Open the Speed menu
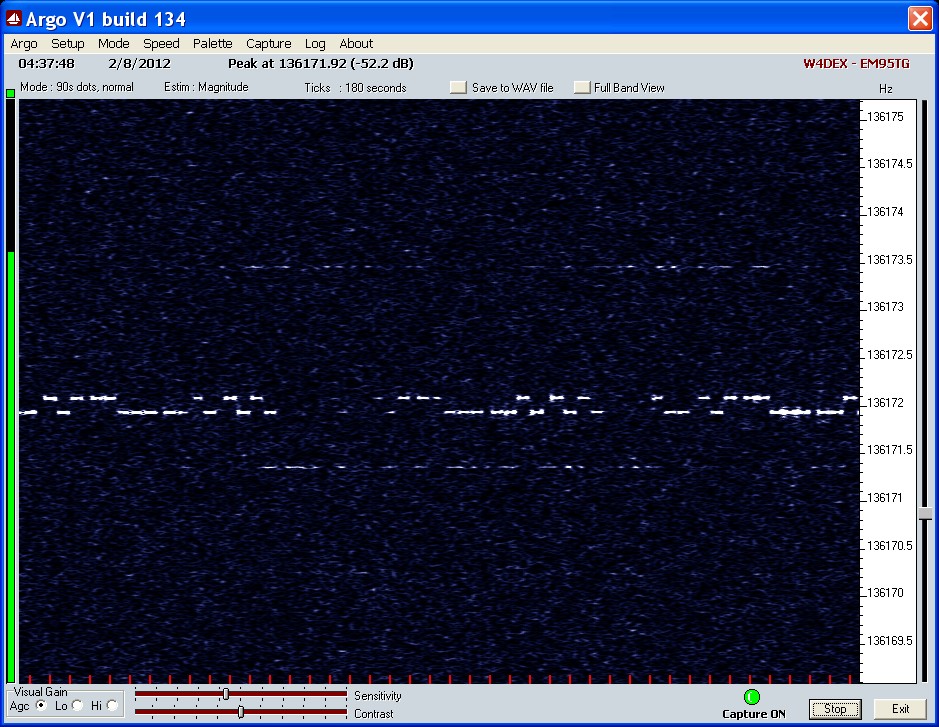Viewport: 939px width, 727px height. coord(161,44)
